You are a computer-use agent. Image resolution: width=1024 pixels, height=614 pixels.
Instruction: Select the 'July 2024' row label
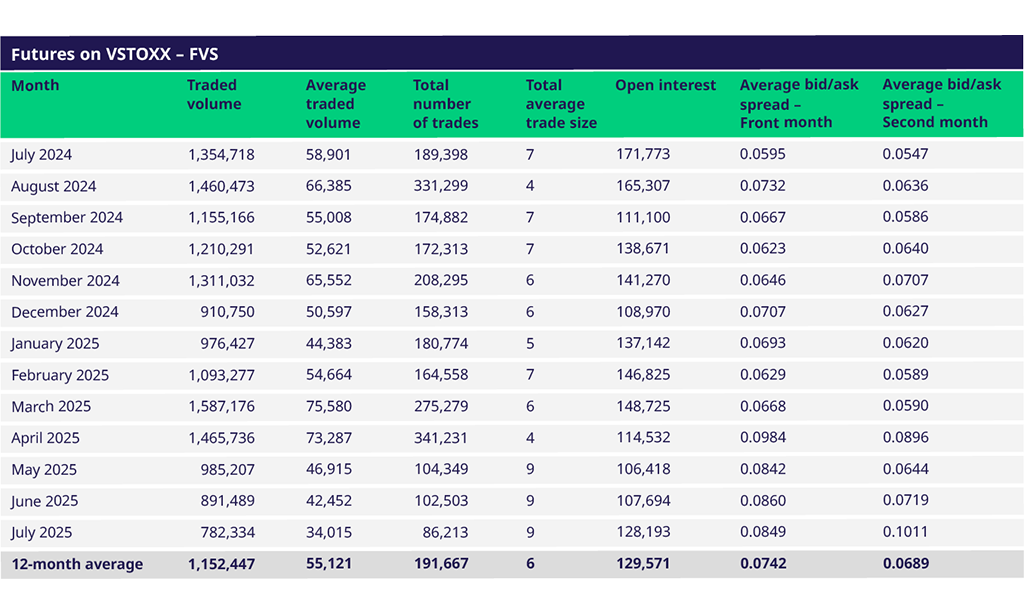[x=42, y=155]
